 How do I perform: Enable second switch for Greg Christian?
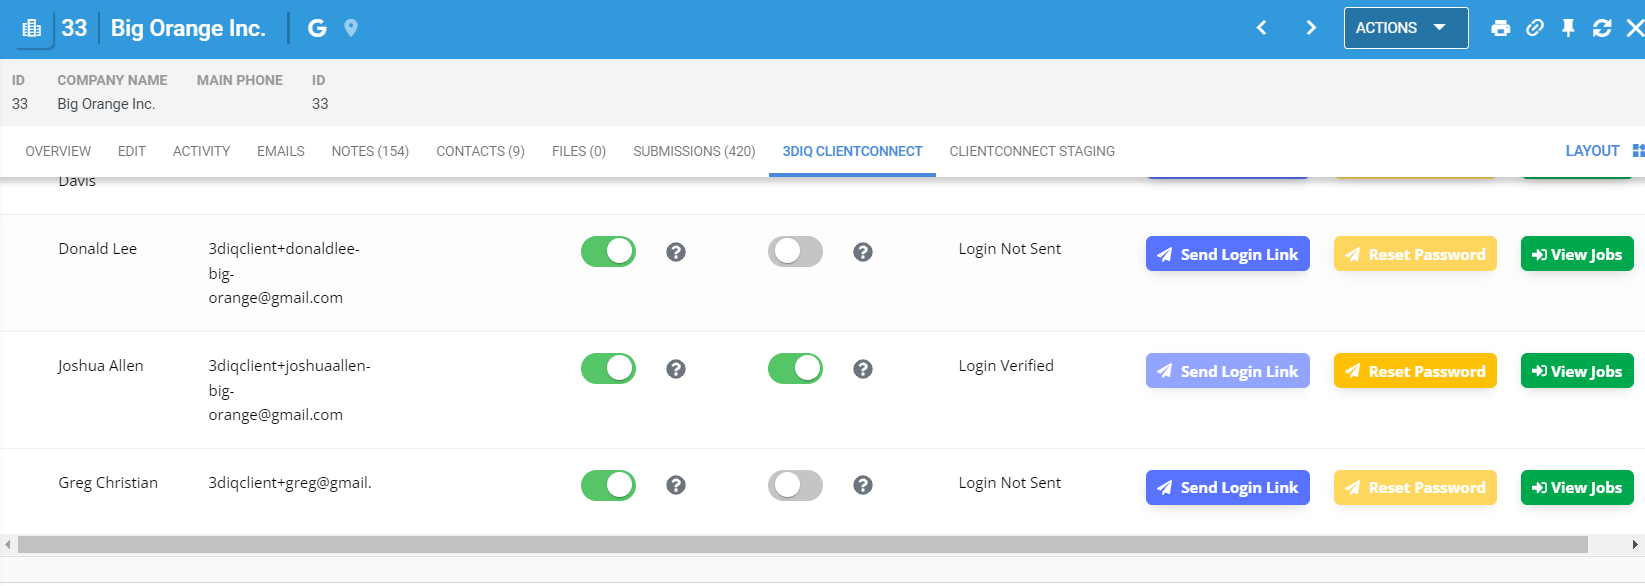coord(795,485)
